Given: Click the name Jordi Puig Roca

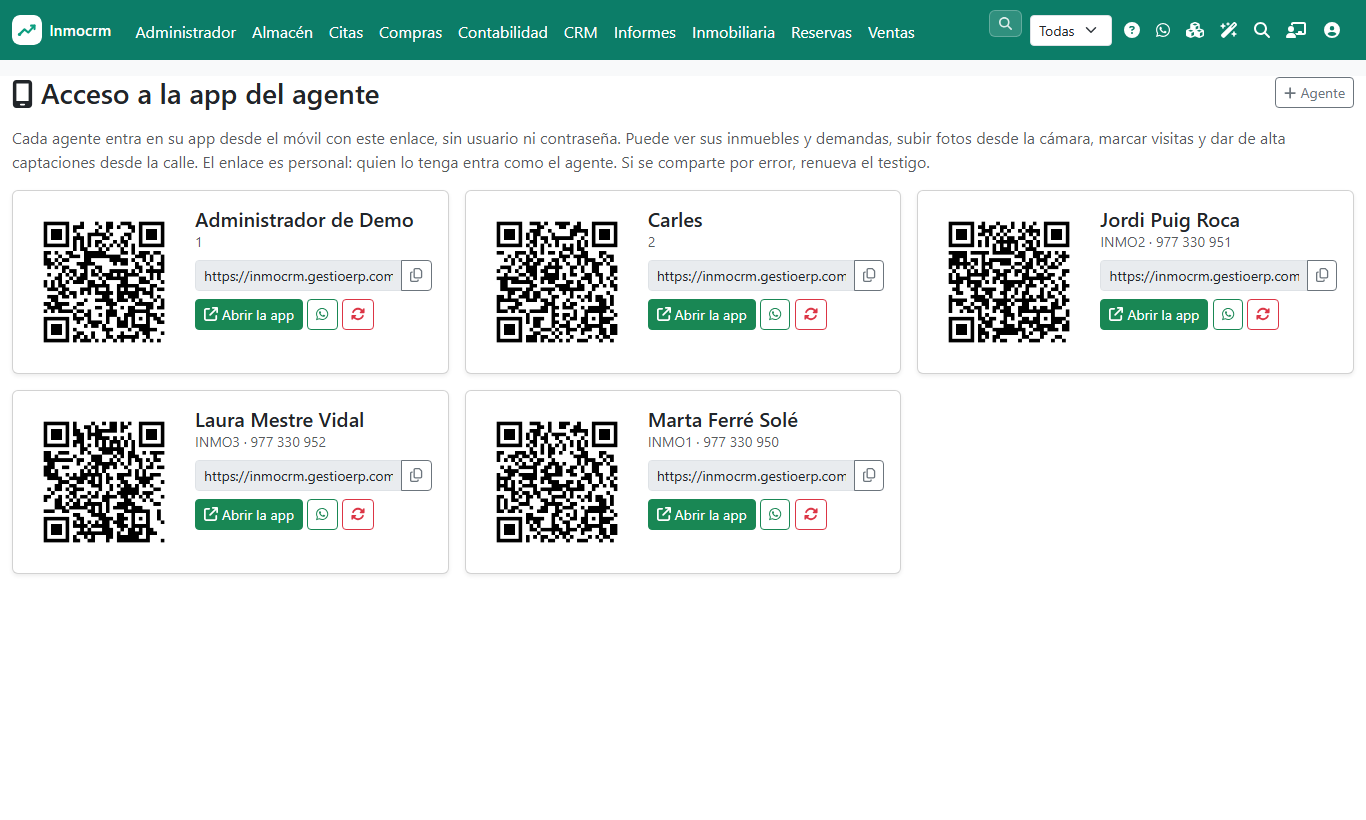Looking at the screenshot, I should pos(1170,220).
